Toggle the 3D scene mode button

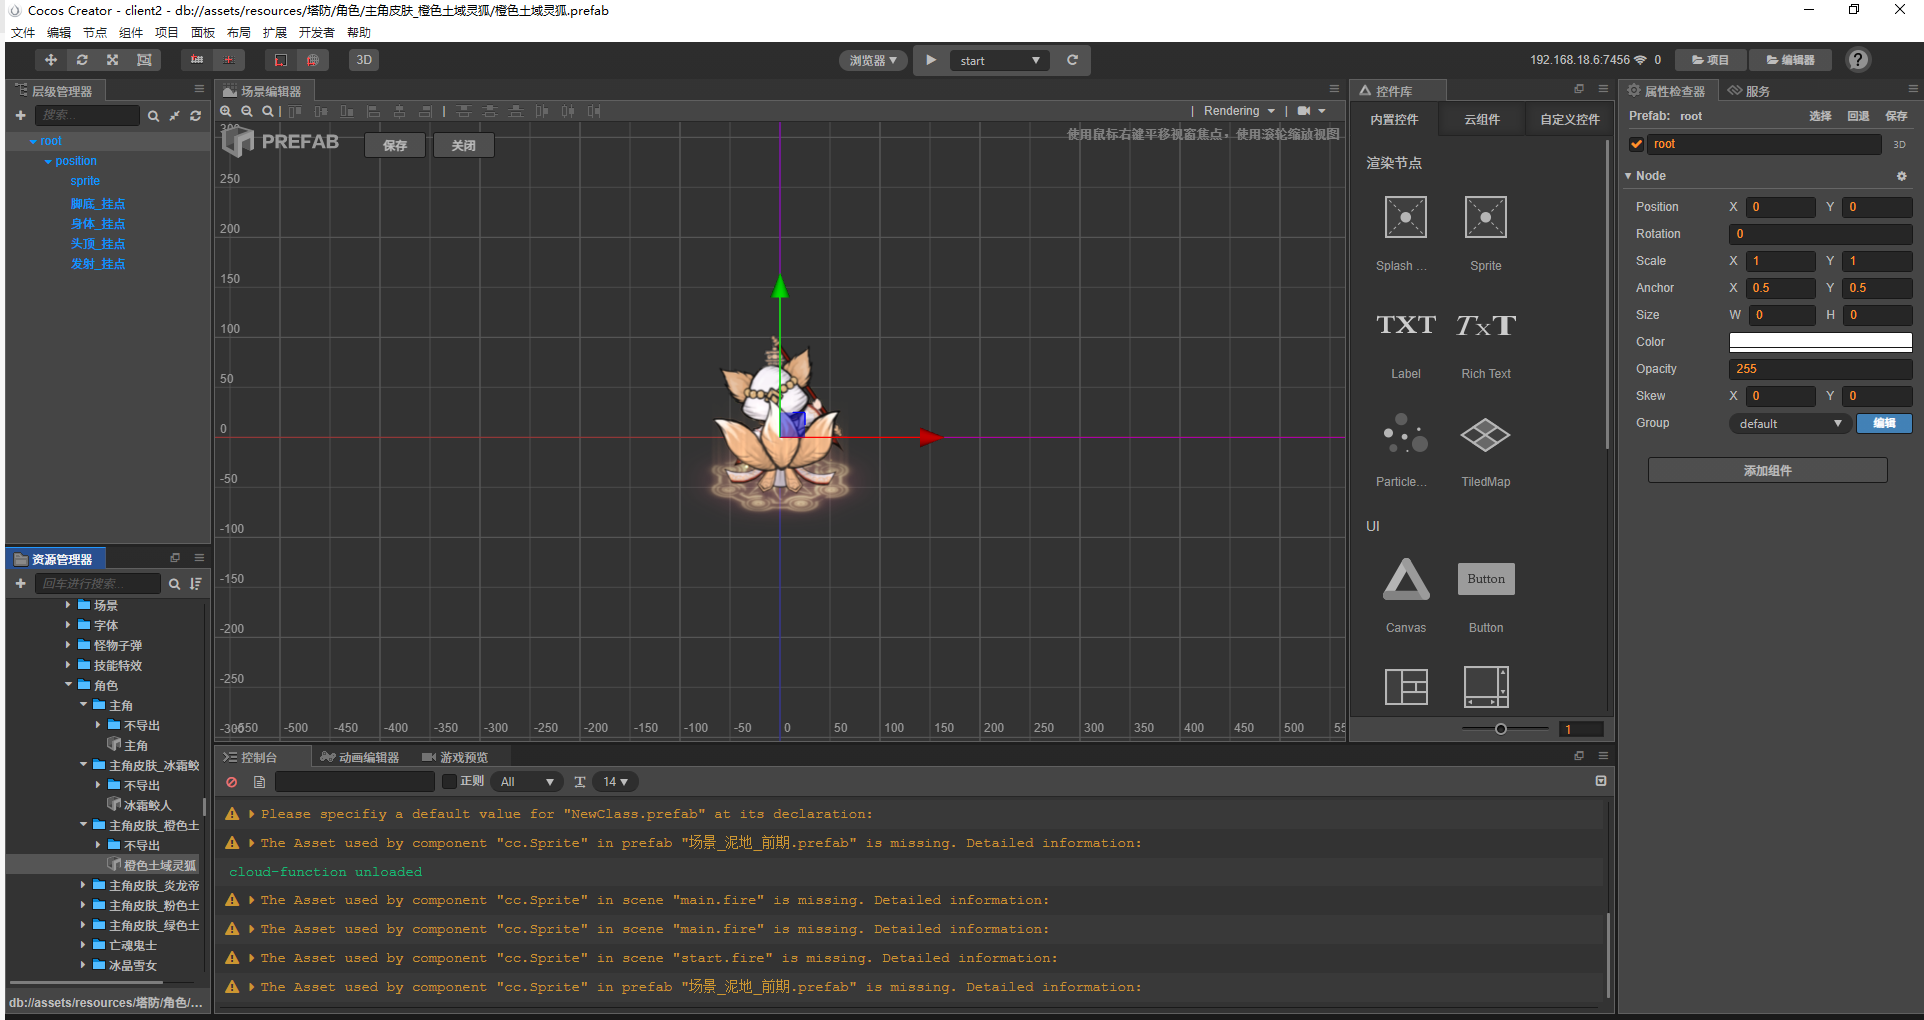(x=364, y=60)
